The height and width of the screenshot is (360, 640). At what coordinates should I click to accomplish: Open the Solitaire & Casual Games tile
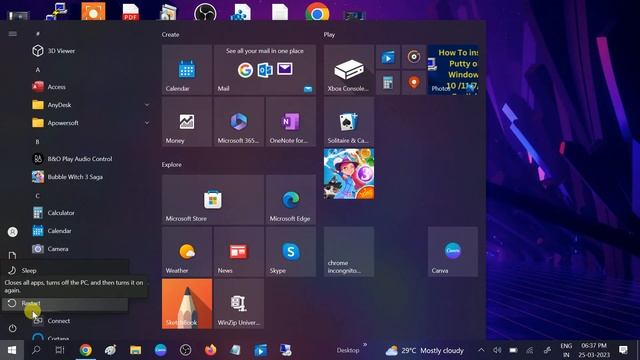349,122
